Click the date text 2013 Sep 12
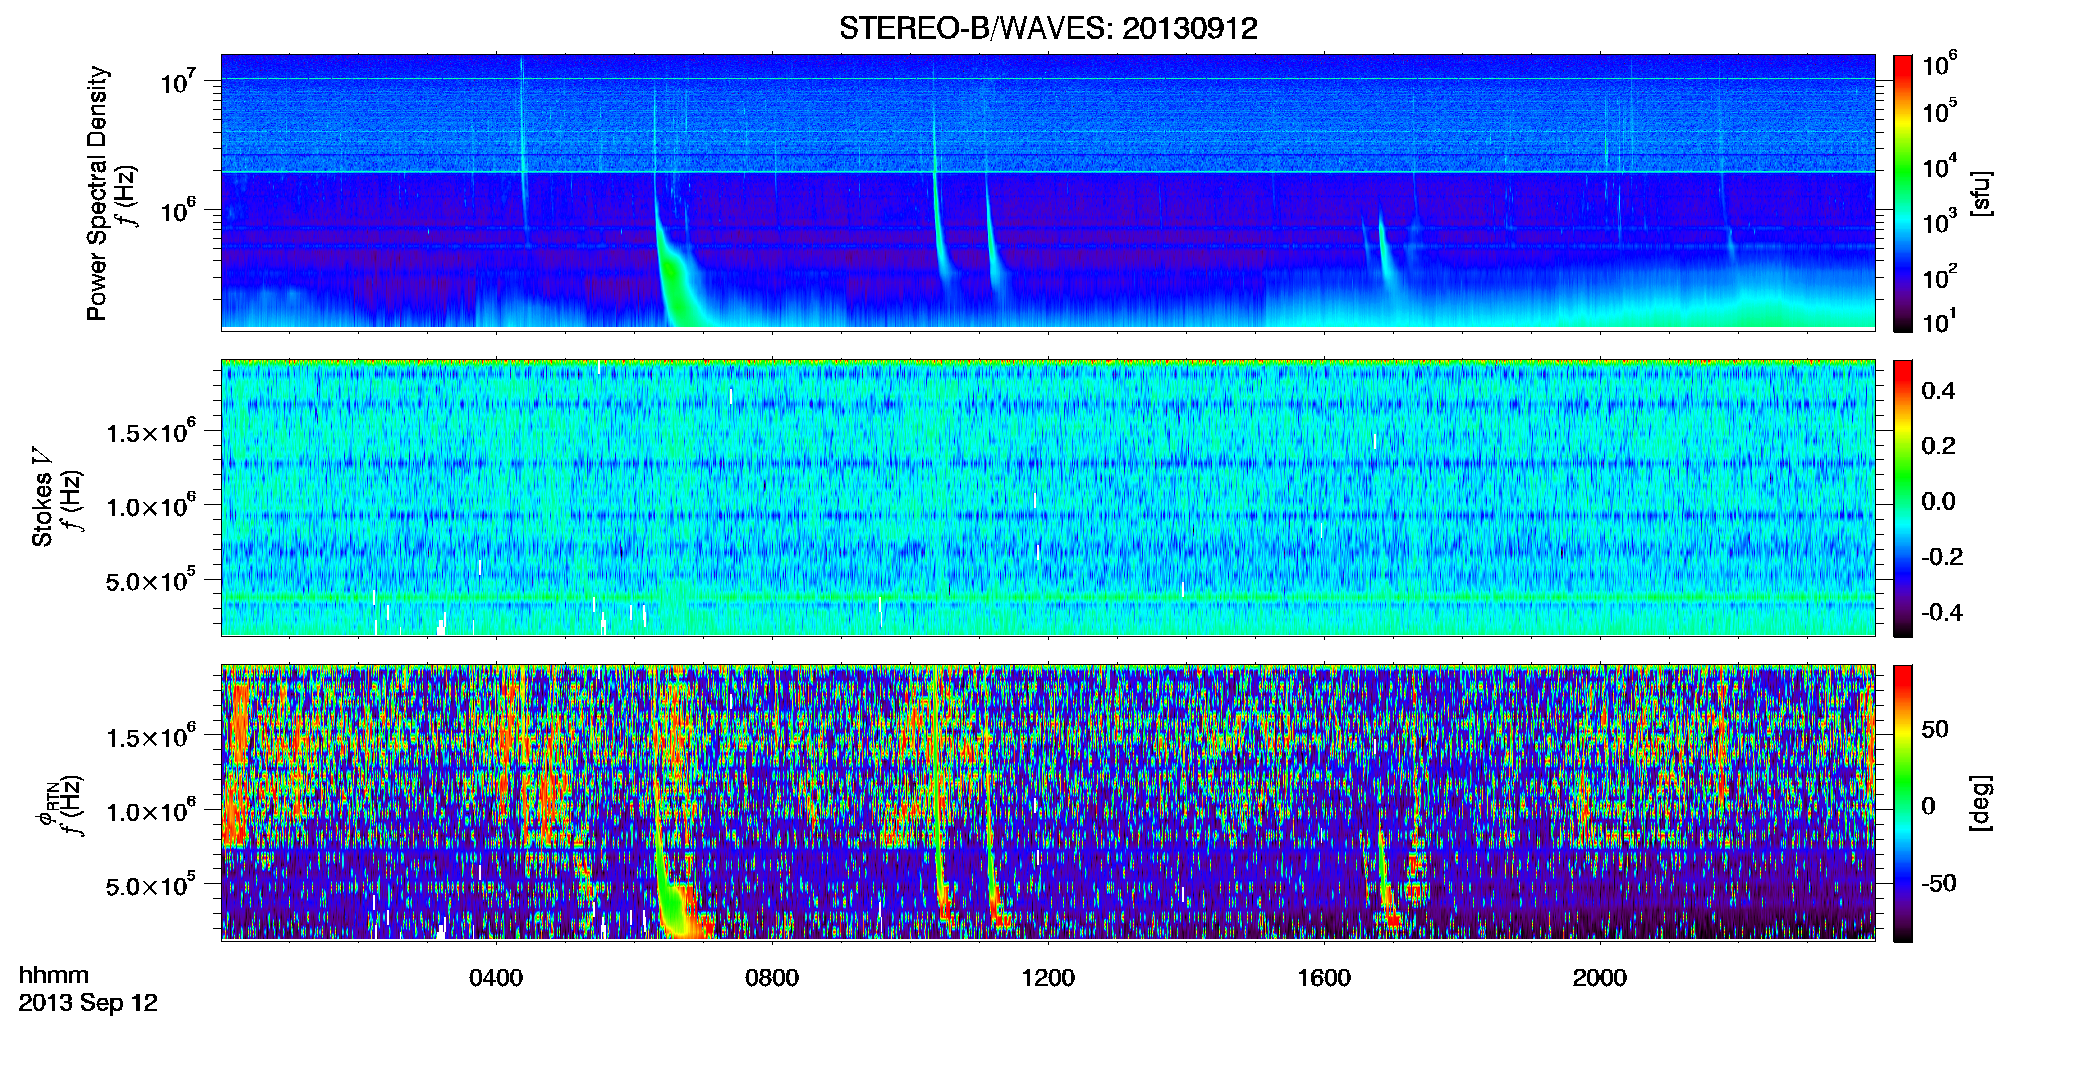 (88, 1003)
